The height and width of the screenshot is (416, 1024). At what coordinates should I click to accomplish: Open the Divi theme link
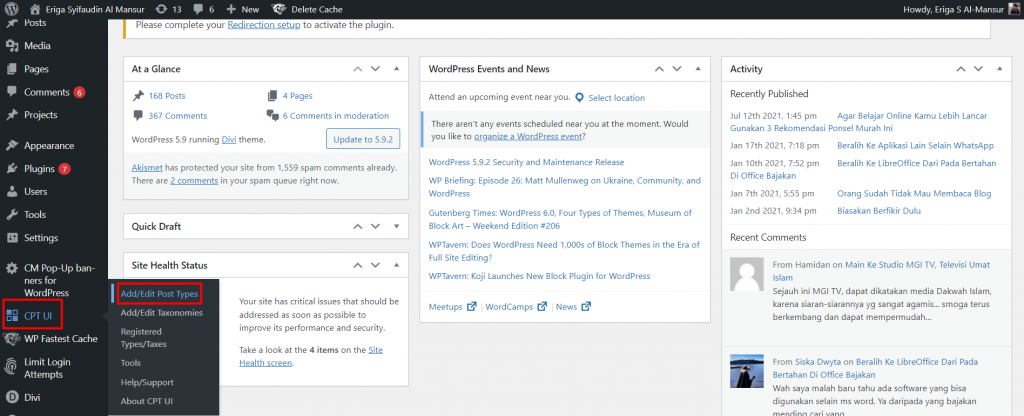(229, 139)
